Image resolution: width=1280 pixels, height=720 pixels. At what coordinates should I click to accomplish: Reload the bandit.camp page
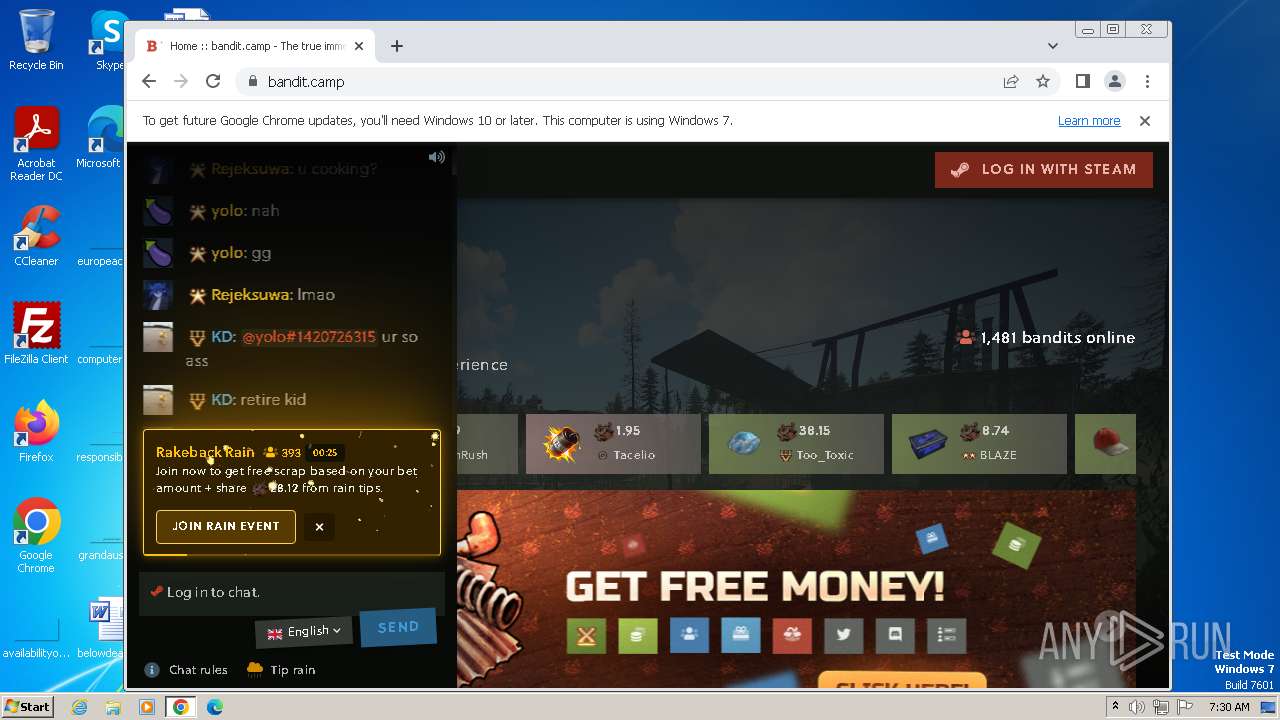tap(213, 82)
